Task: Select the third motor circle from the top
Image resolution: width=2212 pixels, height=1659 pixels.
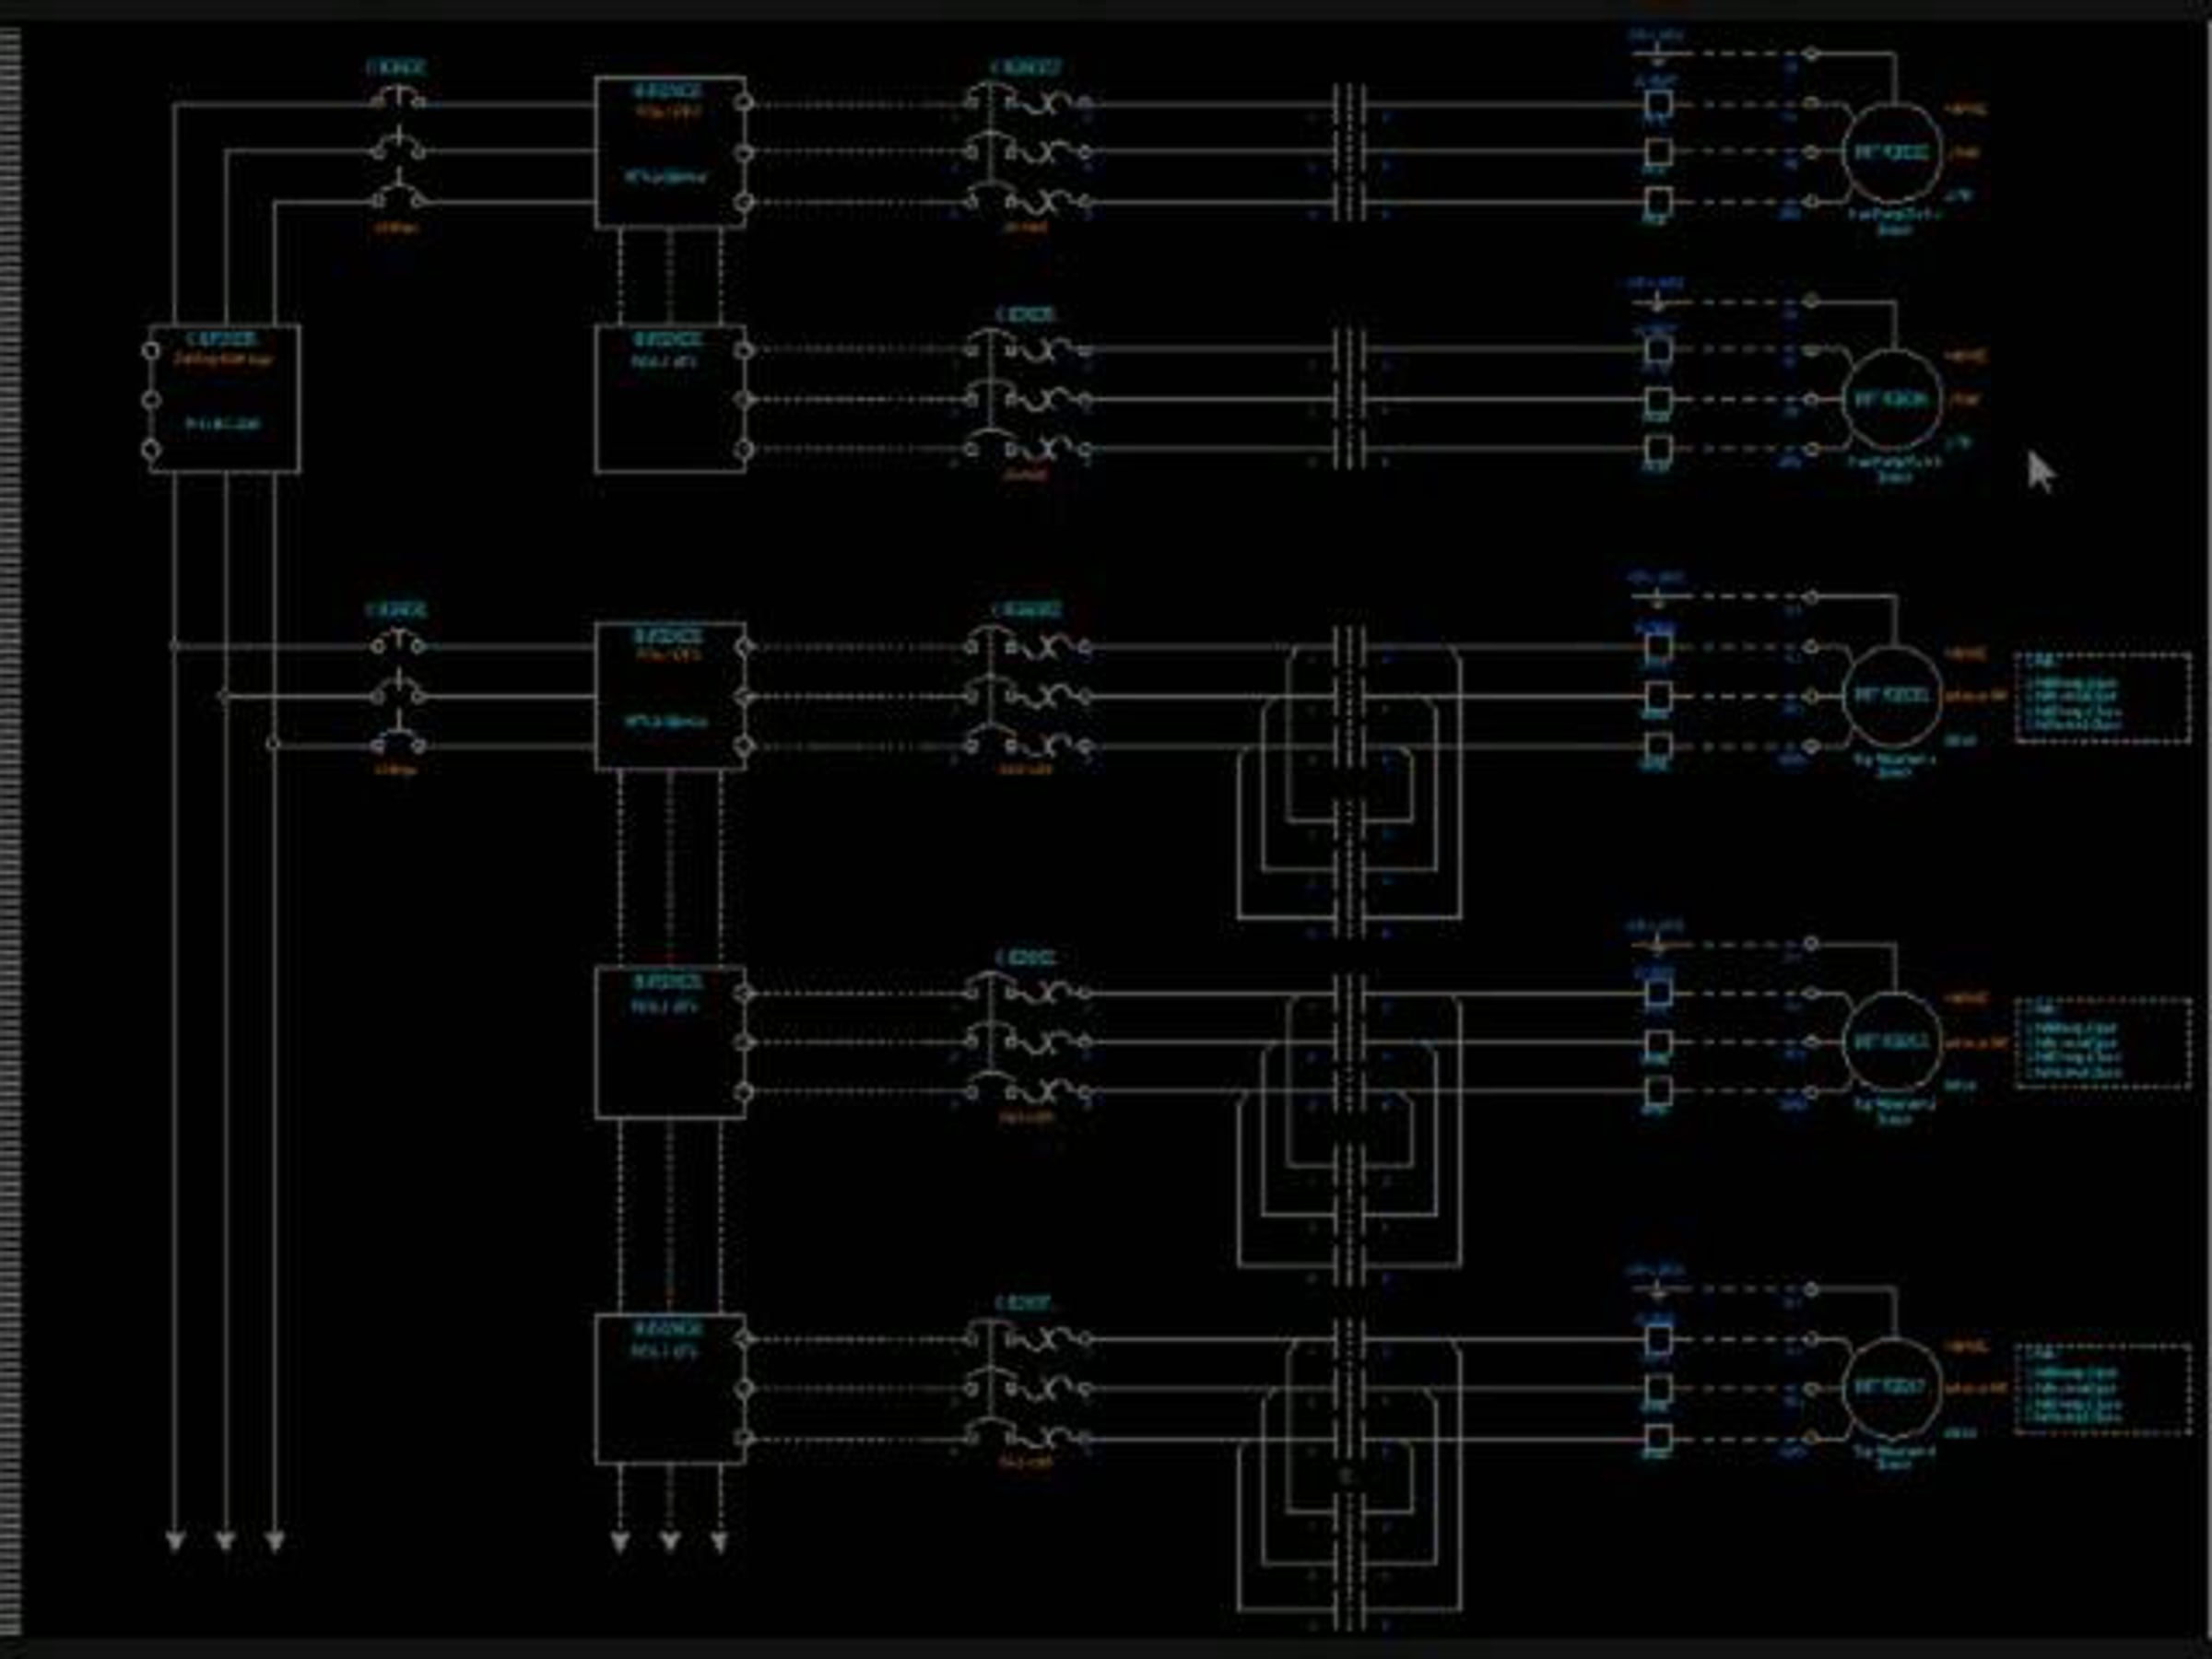Action: click(1892, 696)
